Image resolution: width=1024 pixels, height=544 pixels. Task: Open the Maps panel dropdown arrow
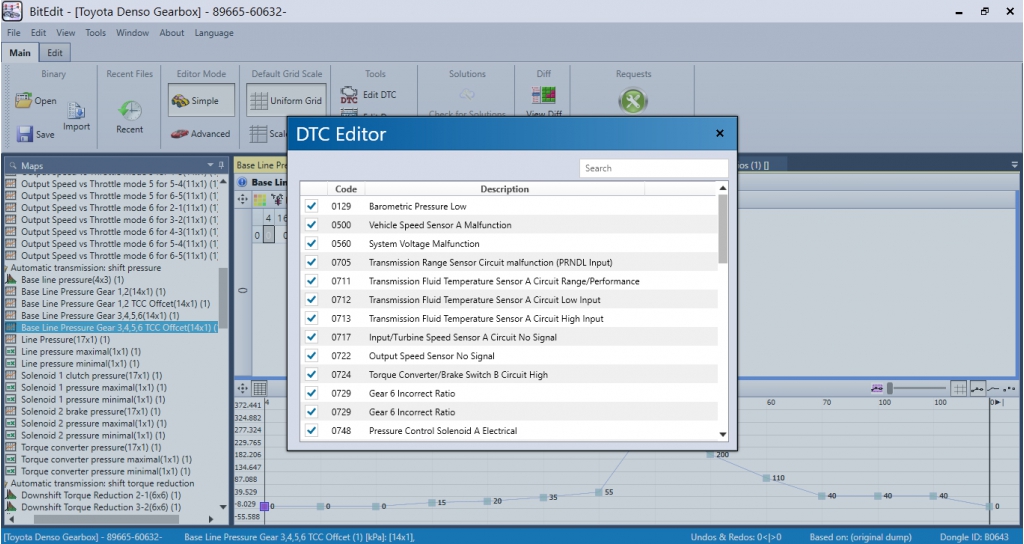pyautogui.click(x=210, y=165)
